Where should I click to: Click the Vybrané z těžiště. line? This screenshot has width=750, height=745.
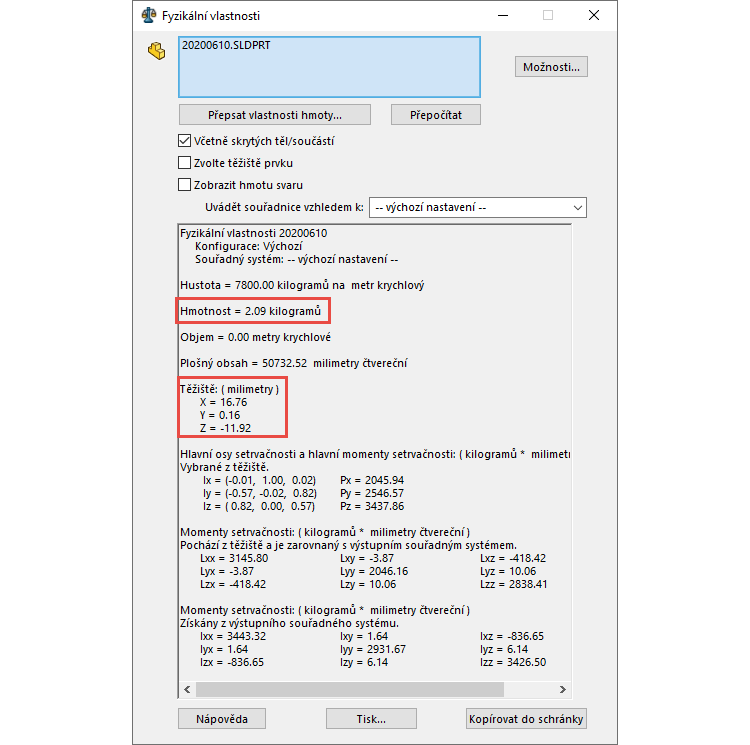coord(224,467)
